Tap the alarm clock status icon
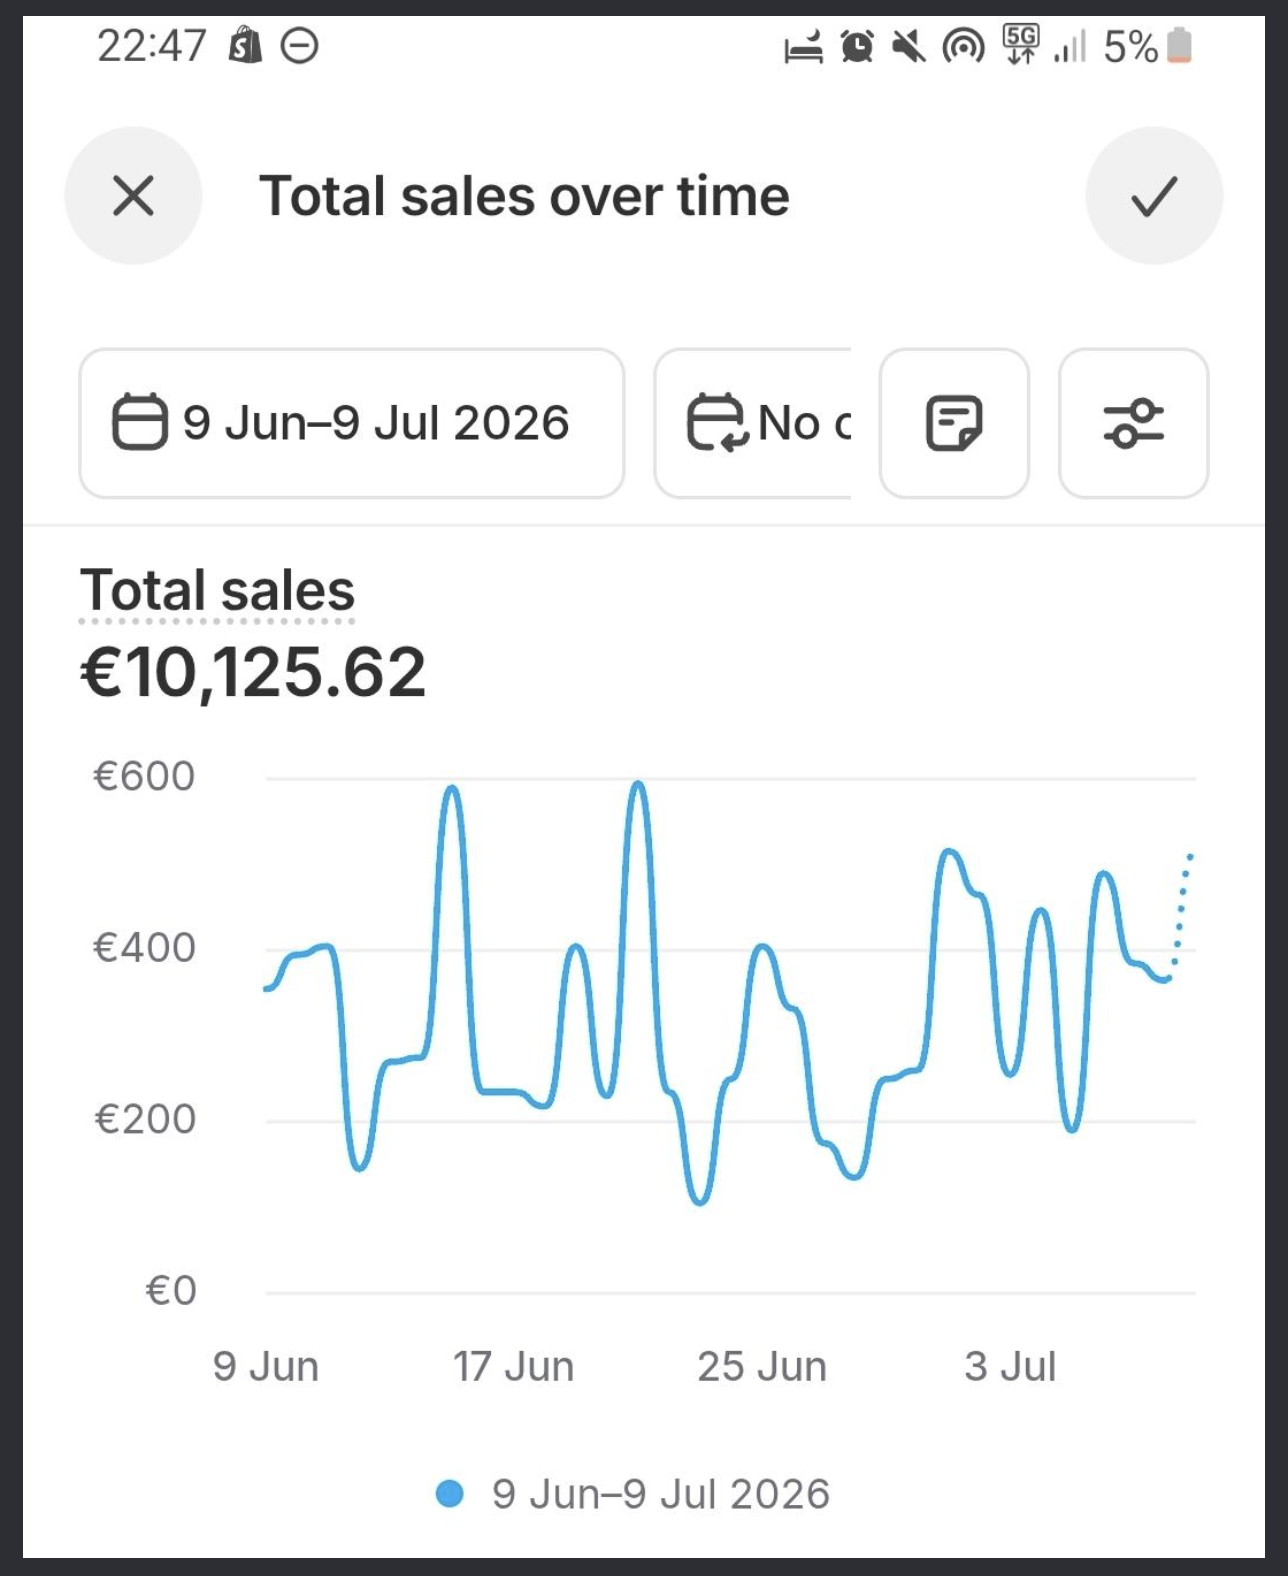Viewport: 1288px width, 1576px height. (x=857, y=46)
